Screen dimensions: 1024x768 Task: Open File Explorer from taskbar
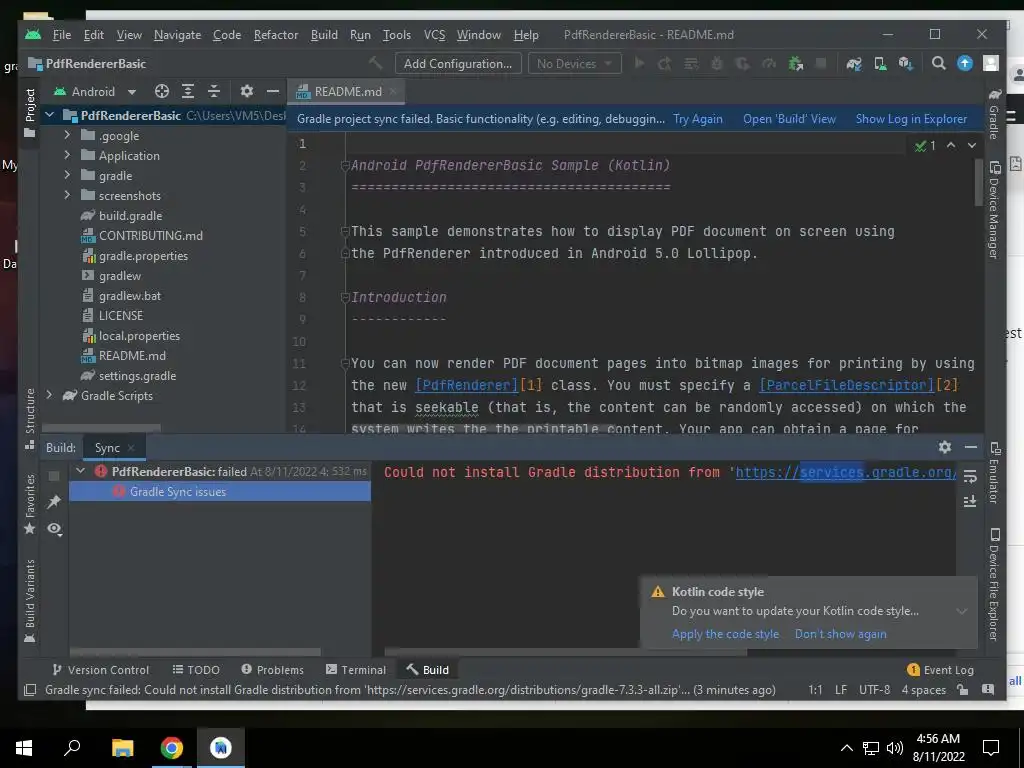[122, 748]
